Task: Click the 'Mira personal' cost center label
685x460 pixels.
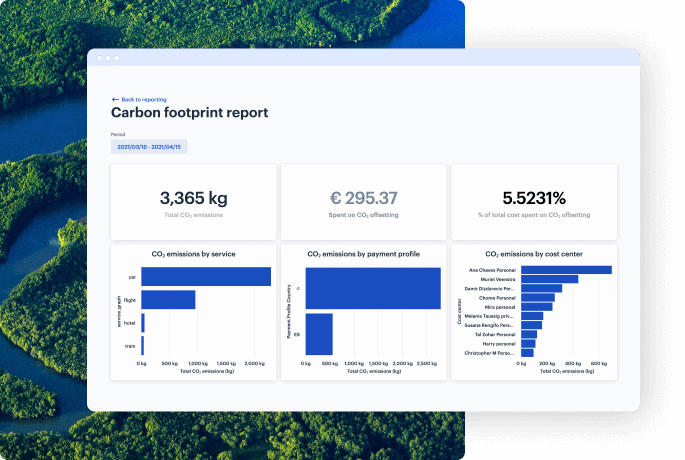Action: [x=500, y=307]
